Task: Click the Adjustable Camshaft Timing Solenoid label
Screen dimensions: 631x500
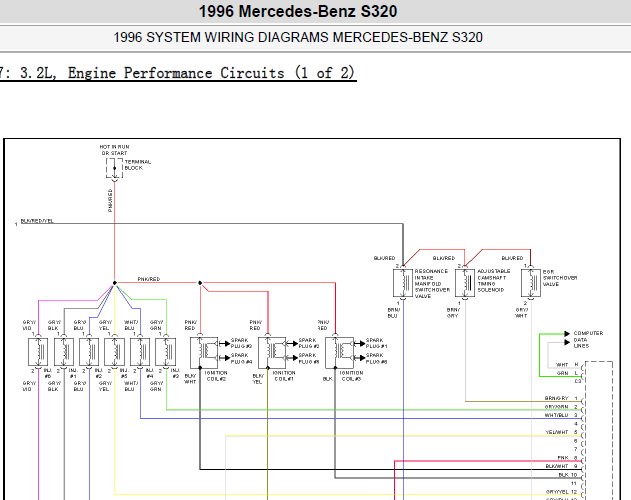Action: click(x=494, y=281)
